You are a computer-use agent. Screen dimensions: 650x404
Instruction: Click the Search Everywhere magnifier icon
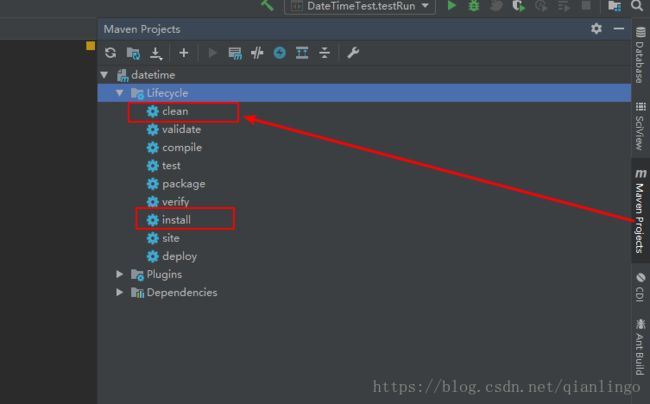point(637,5)
